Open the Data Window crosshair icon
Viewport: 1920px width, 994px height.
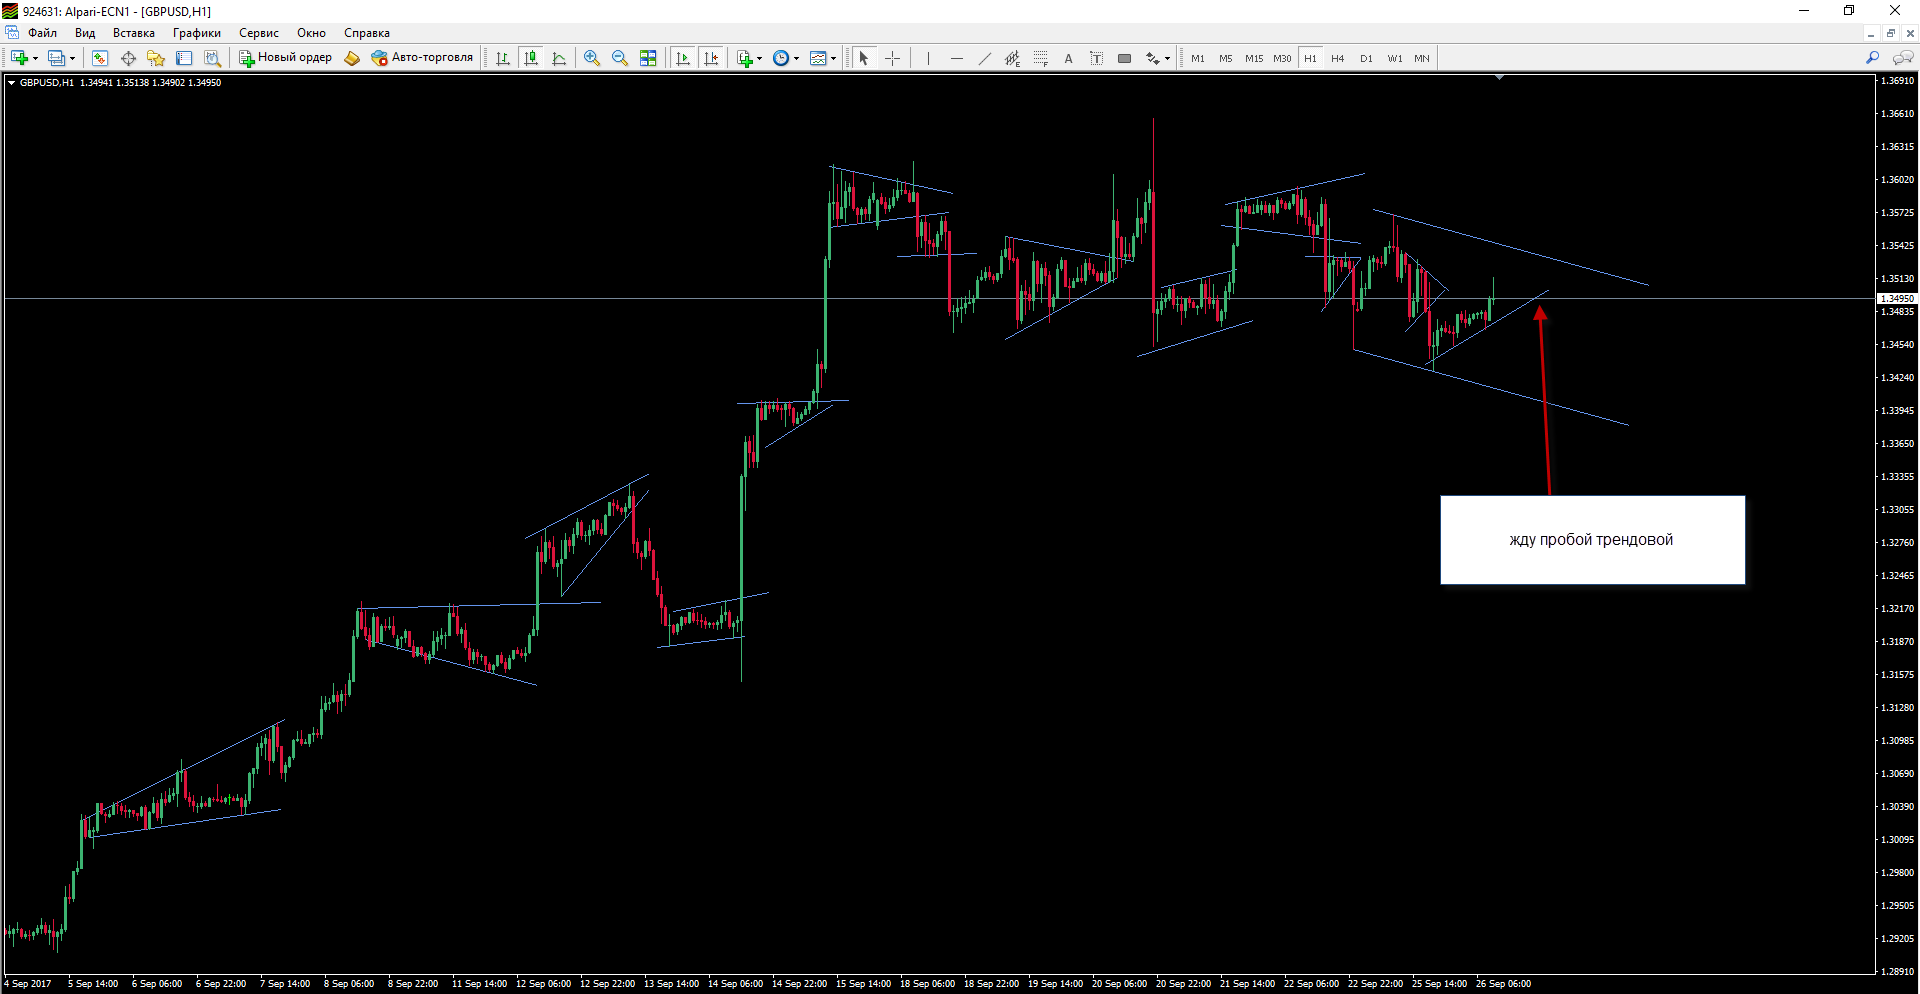128,58
